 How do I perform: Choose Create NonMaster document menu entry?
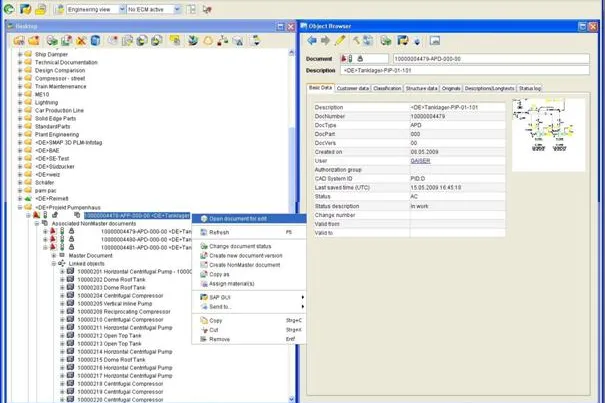pos(249,265)
